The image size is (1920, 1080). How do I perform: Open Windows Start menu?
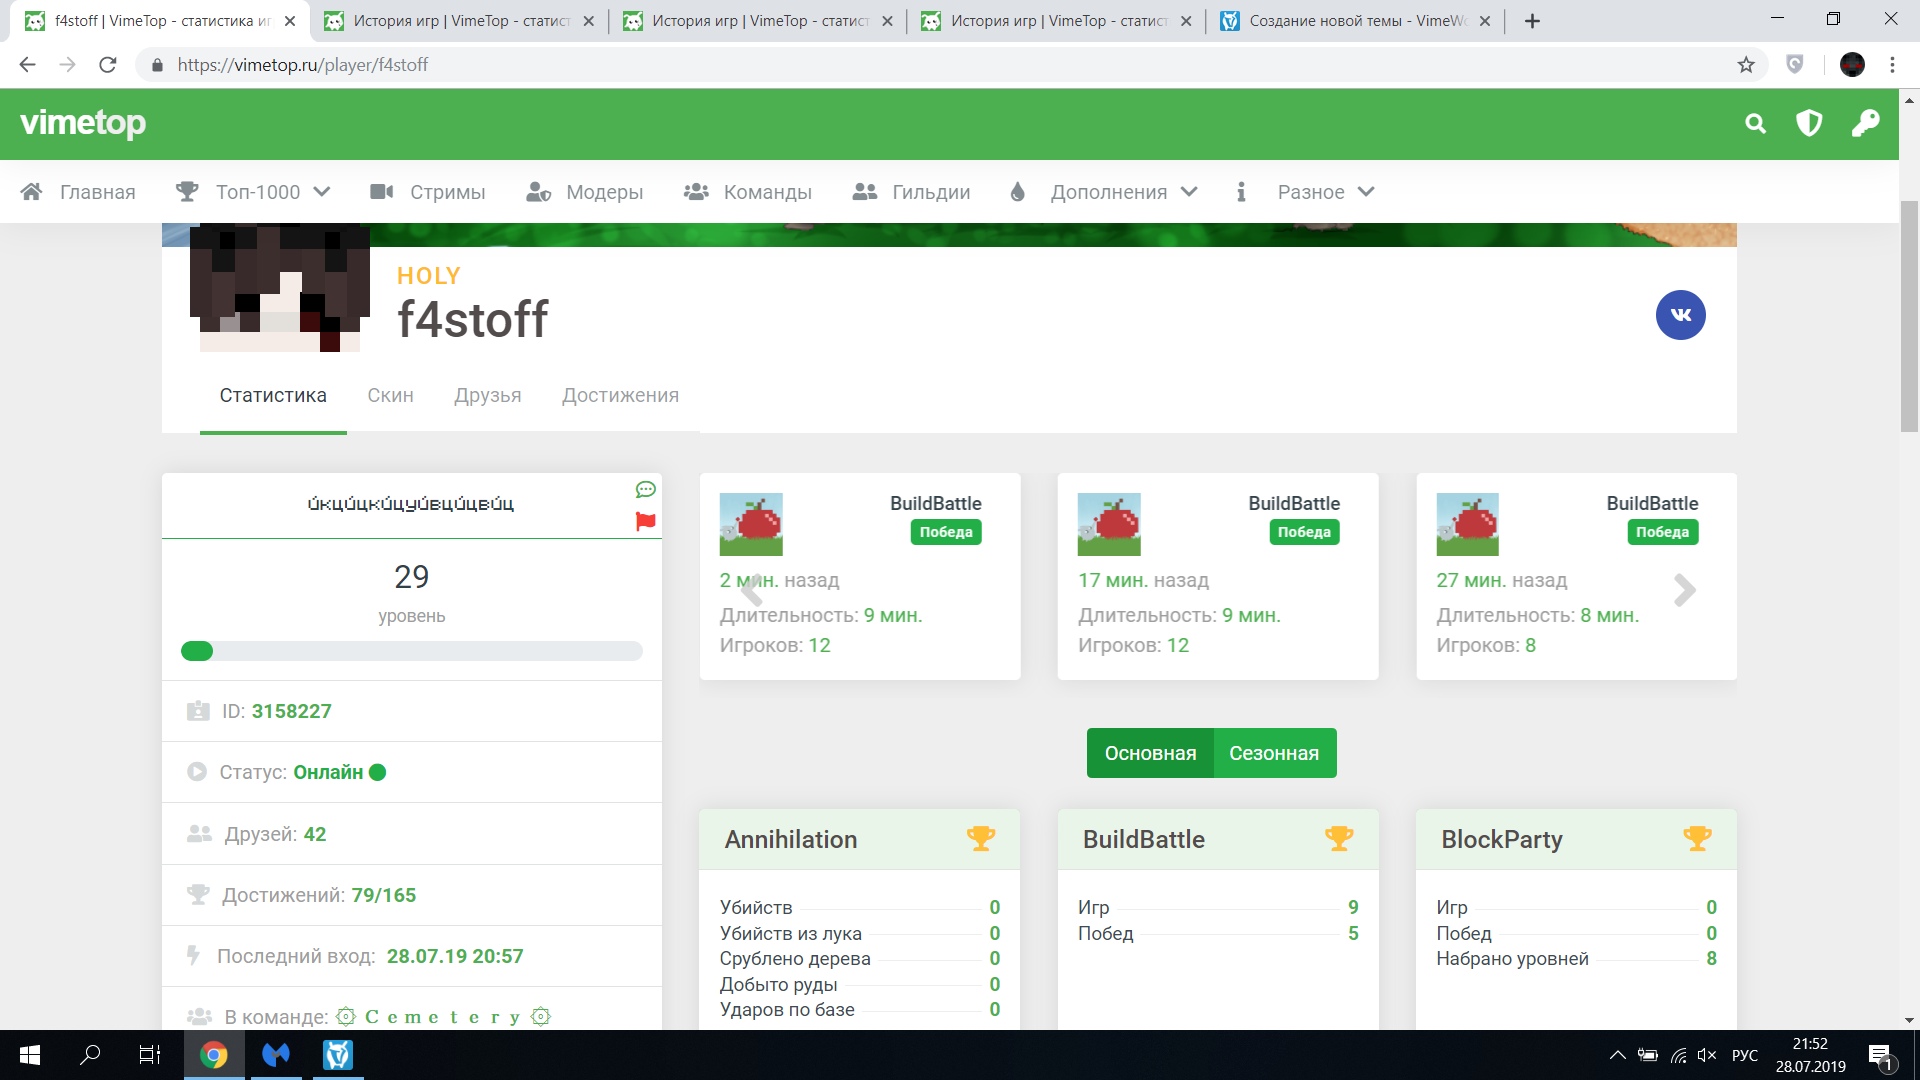click(x=30, y=1055)
